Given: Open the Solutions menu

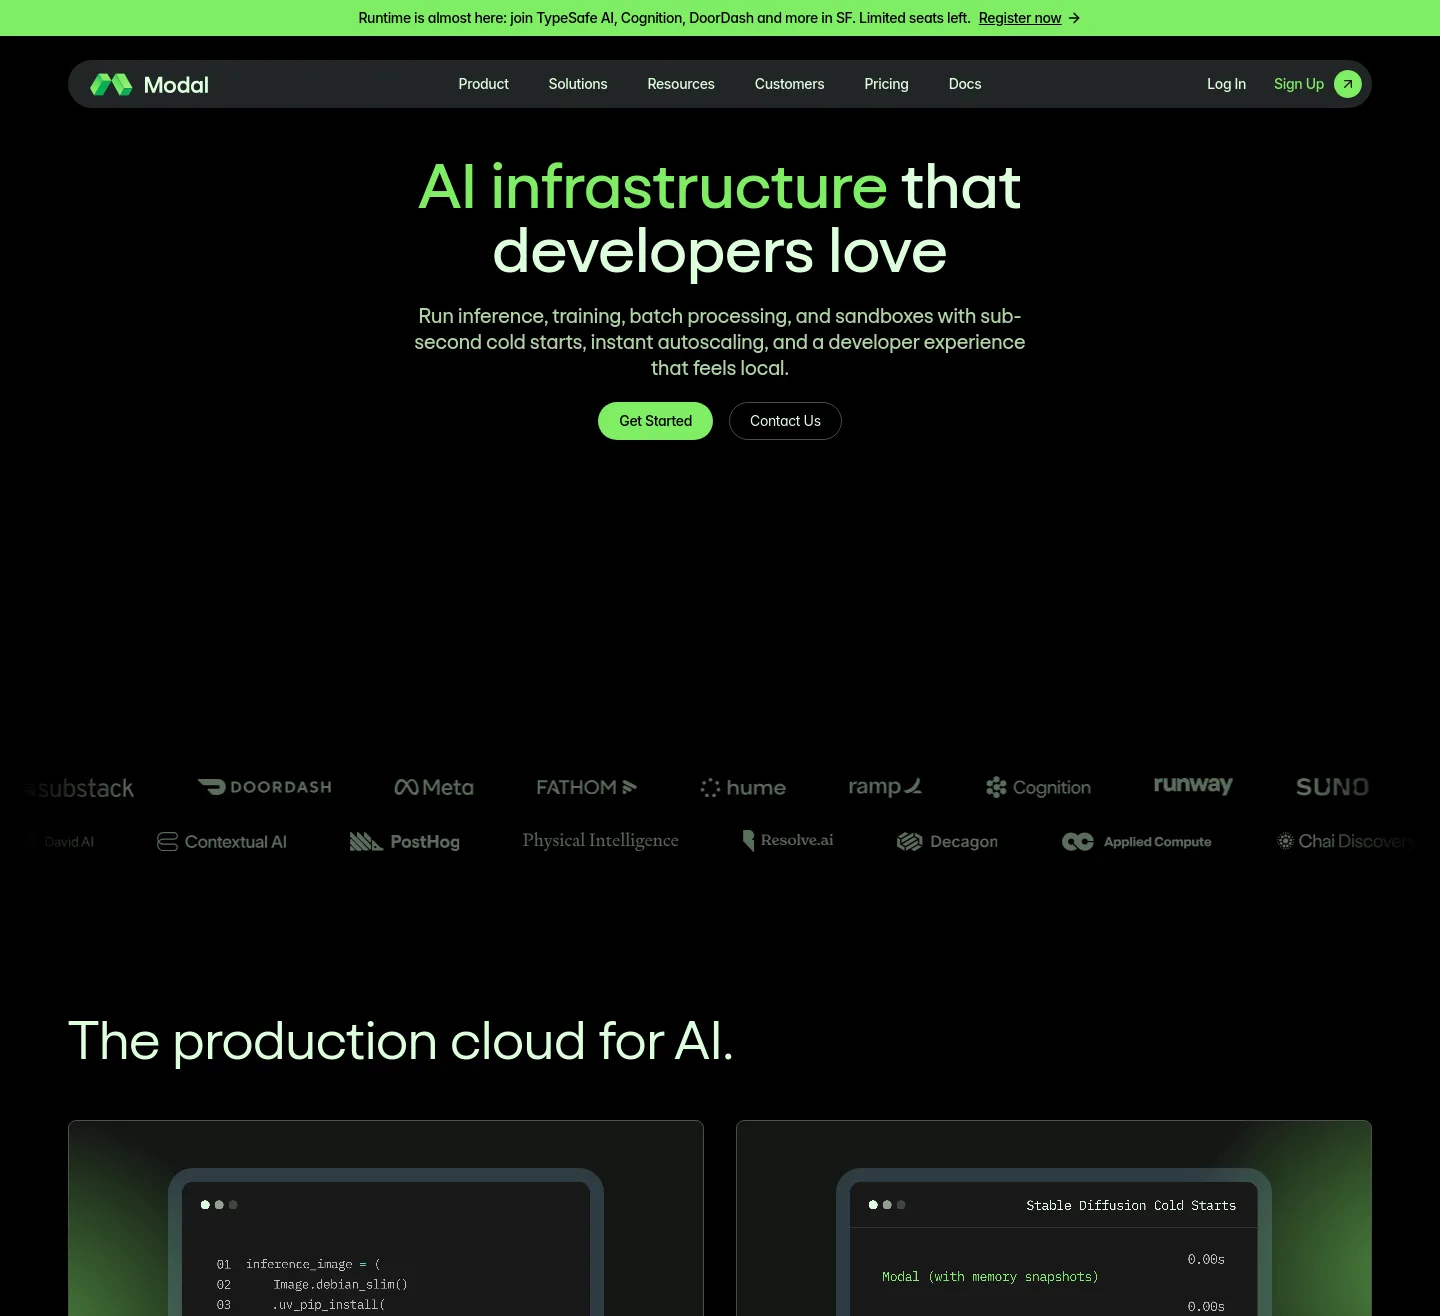Looking at the screenshot, I should click(x=578, y=84).
